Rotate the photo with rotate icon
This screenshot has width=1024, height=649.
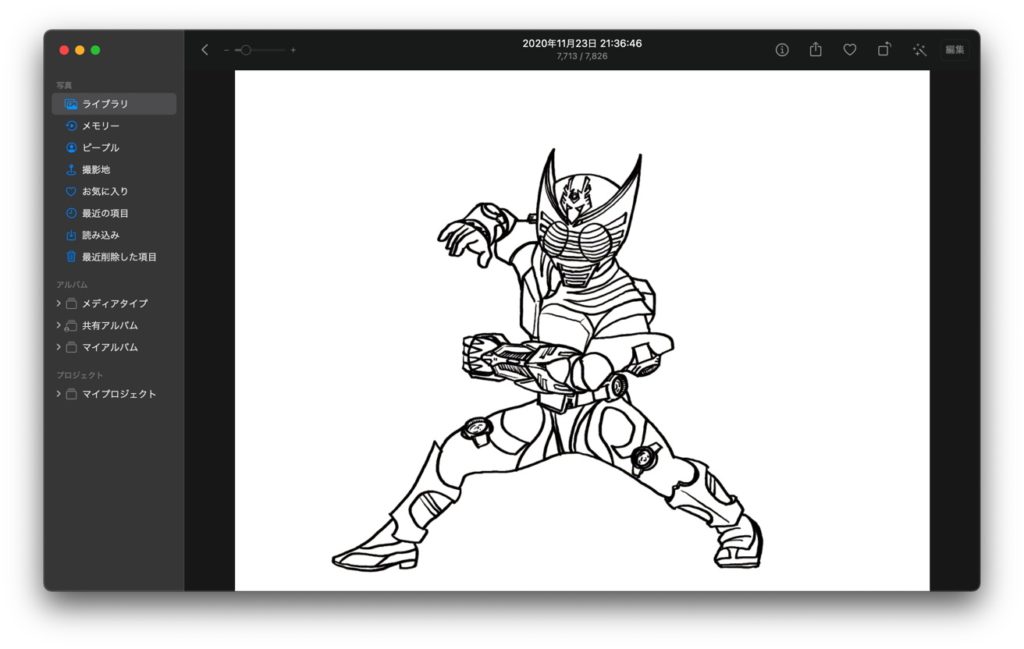[x=884, y=49]
